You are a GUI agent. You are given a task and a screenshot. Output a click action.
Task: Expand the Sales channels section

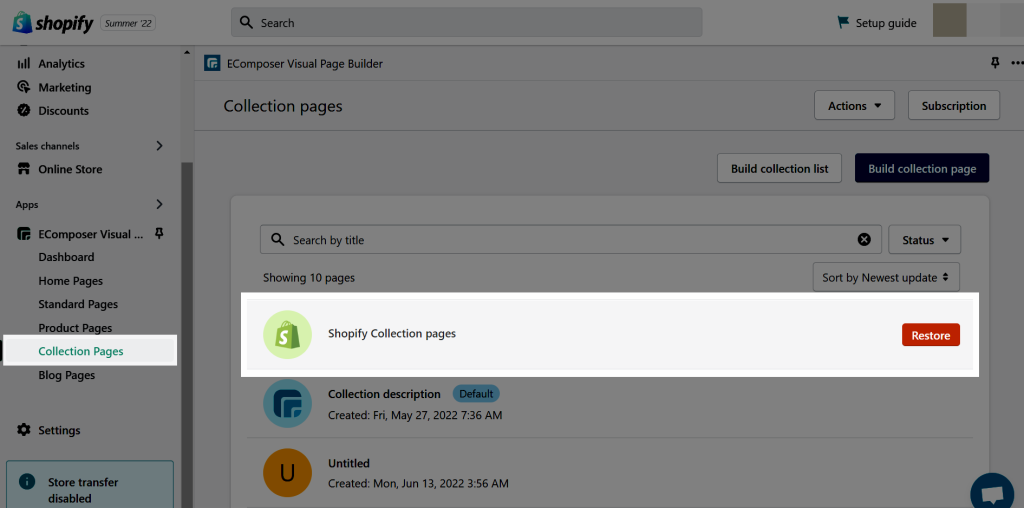(159, 146)
